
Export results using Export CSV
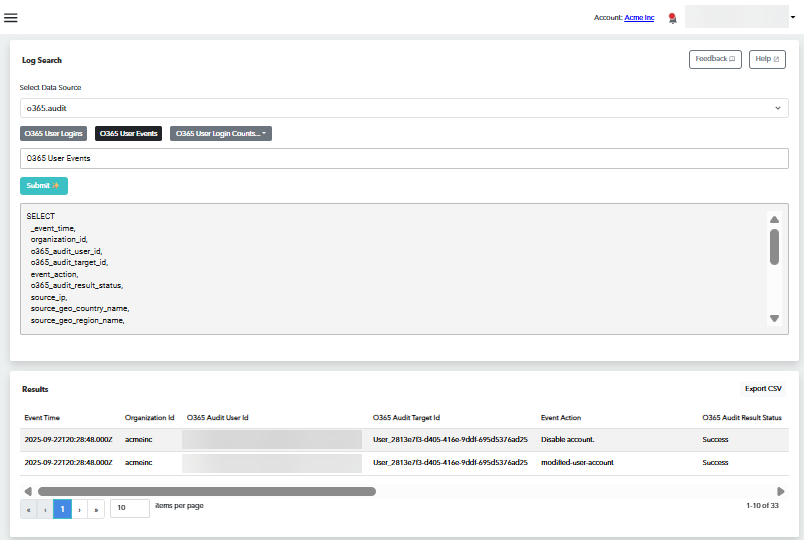pos(763,388)
